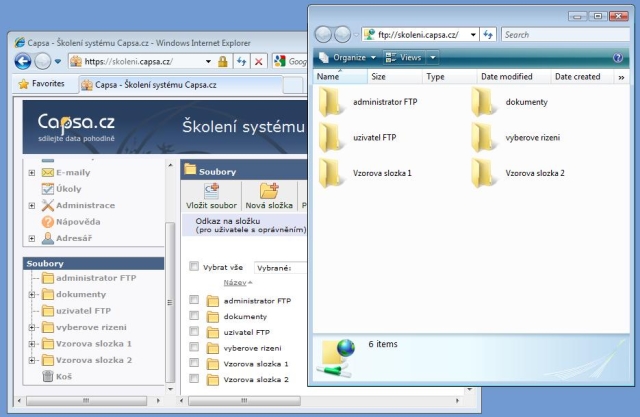640x417 pixels.
Task: Open Vzorova slozka 2 in Explorer window
Action: click(x=518, y=173)
